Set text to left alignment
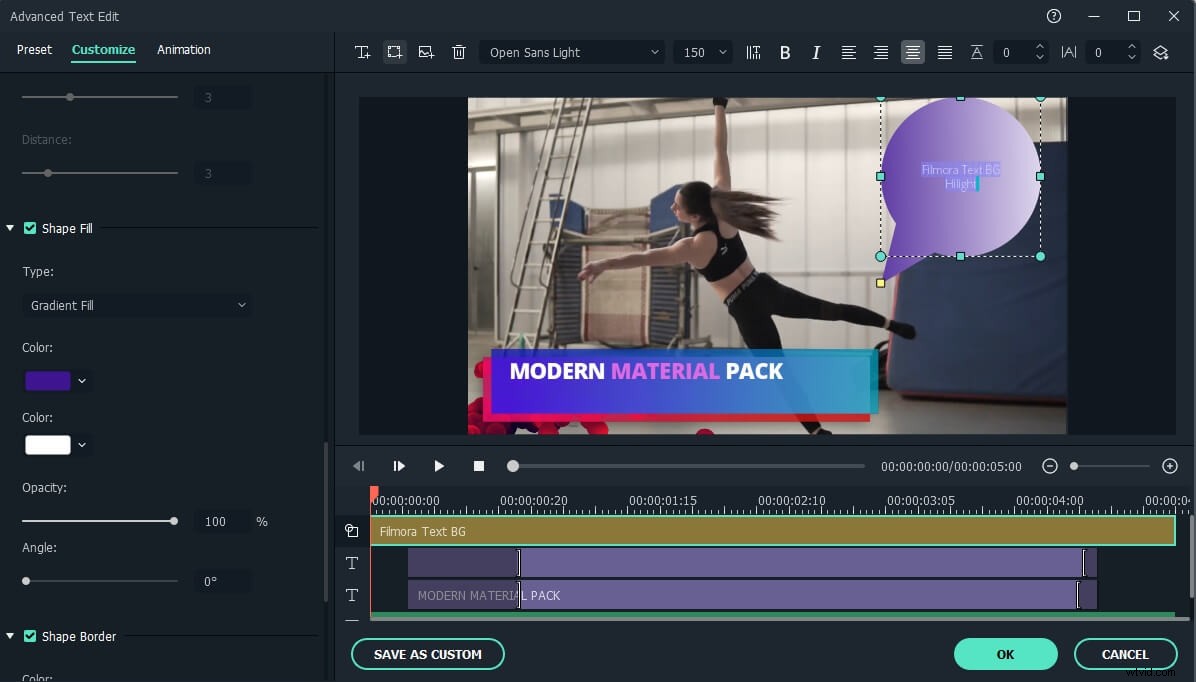 click(849, 52)
